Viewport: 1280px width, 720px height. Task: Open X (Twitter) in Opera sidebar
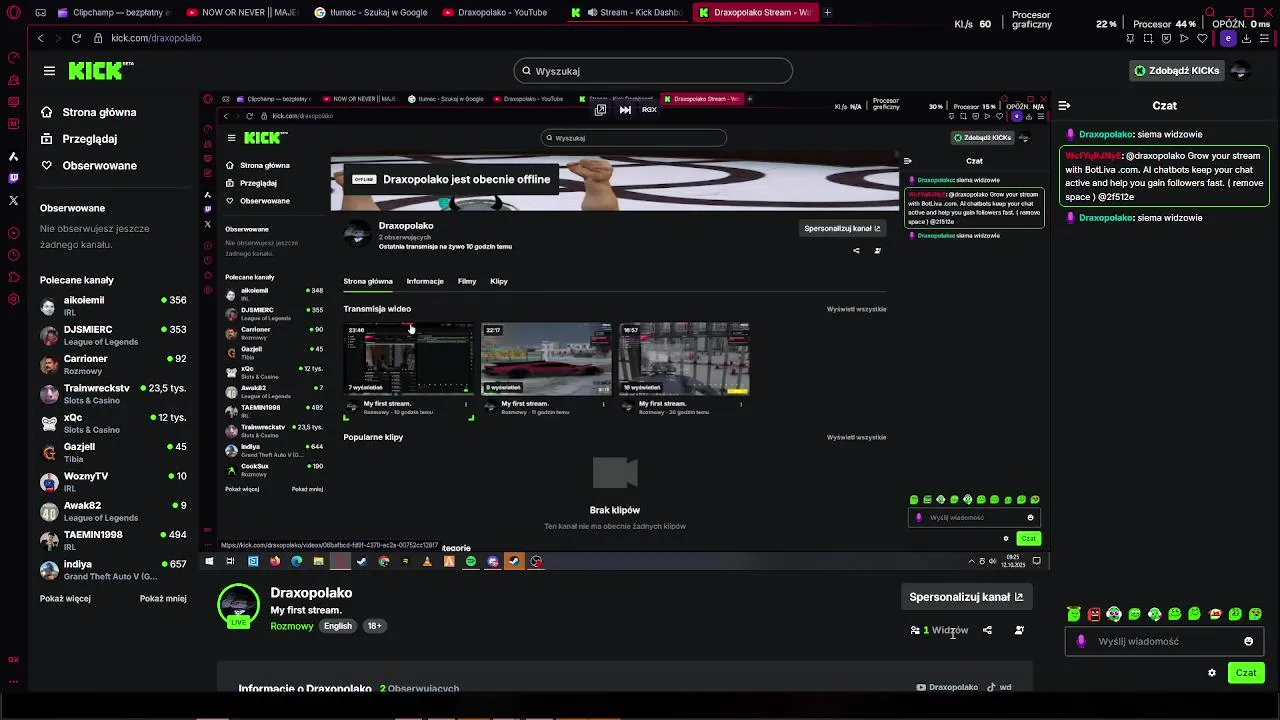[13, 200]
